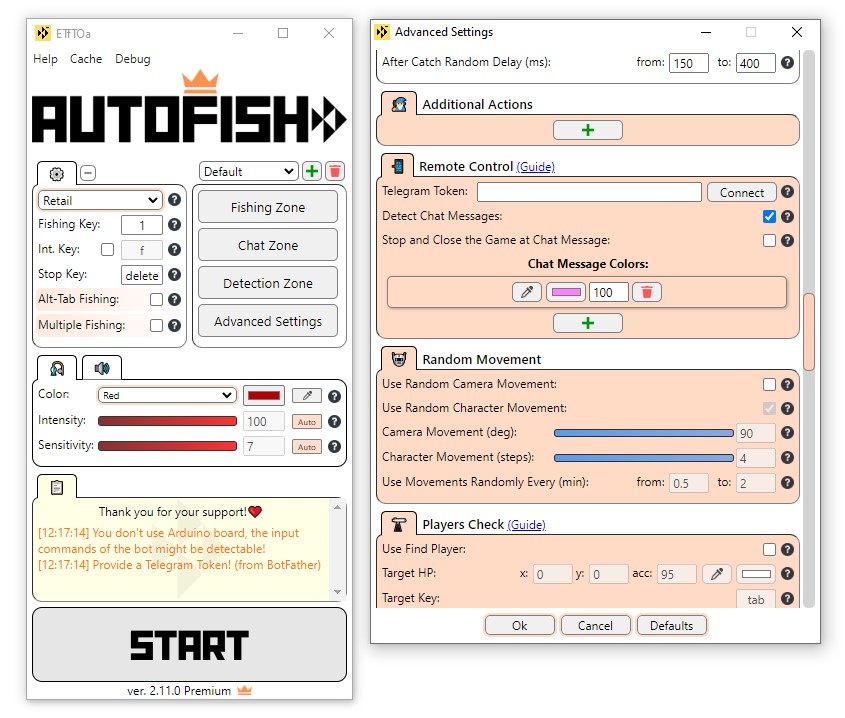
Task: Click the Fishing Key input field
Action: pos(142,225)
